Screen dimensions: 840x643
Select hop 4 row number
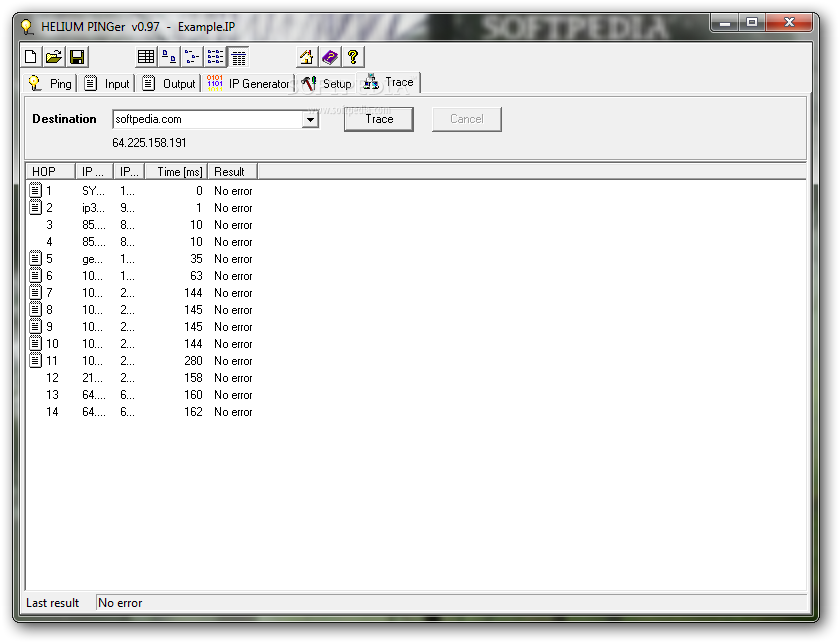click(x=49, y=242)
